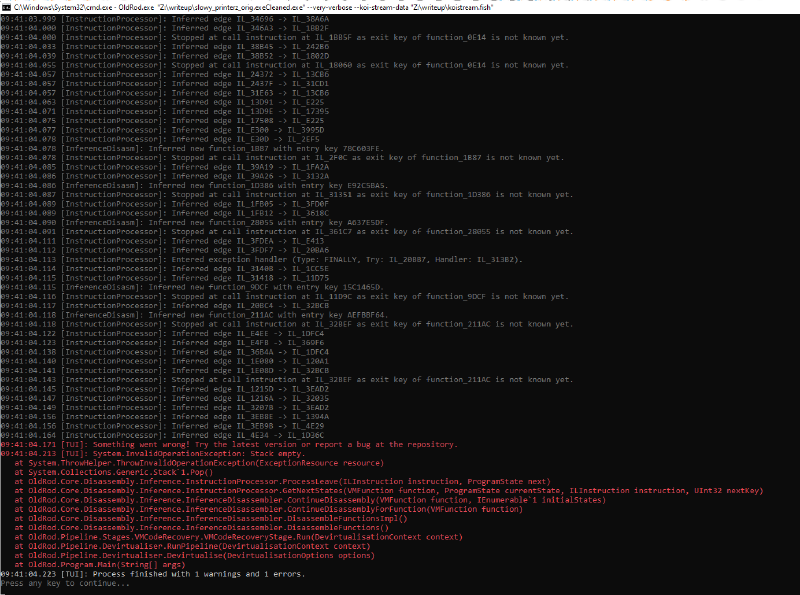The height and width of the screenshot is (595, 800).
Task: Click the VMCodeRecoveryStage.Run stack trace line
Action: [x=240, y=537]
